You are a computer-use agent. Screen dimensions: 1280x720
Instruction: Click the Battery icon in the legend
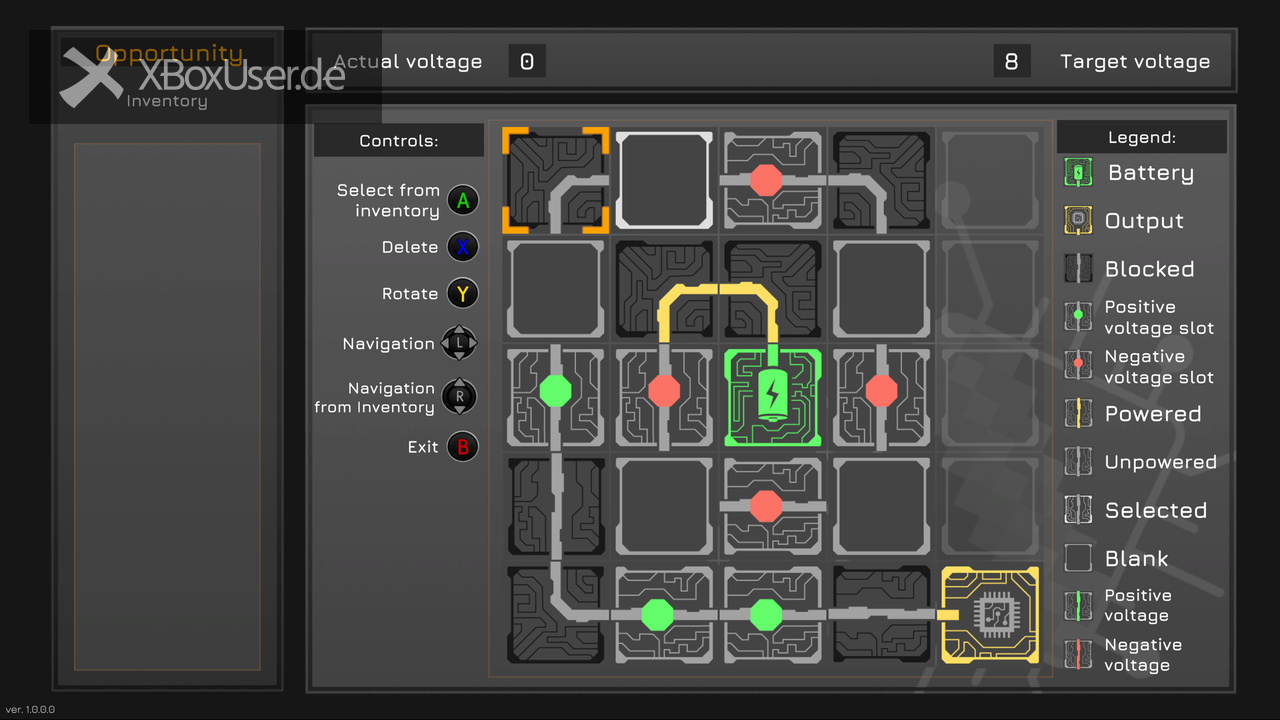pyautogui.click(x=1078, y=173)
